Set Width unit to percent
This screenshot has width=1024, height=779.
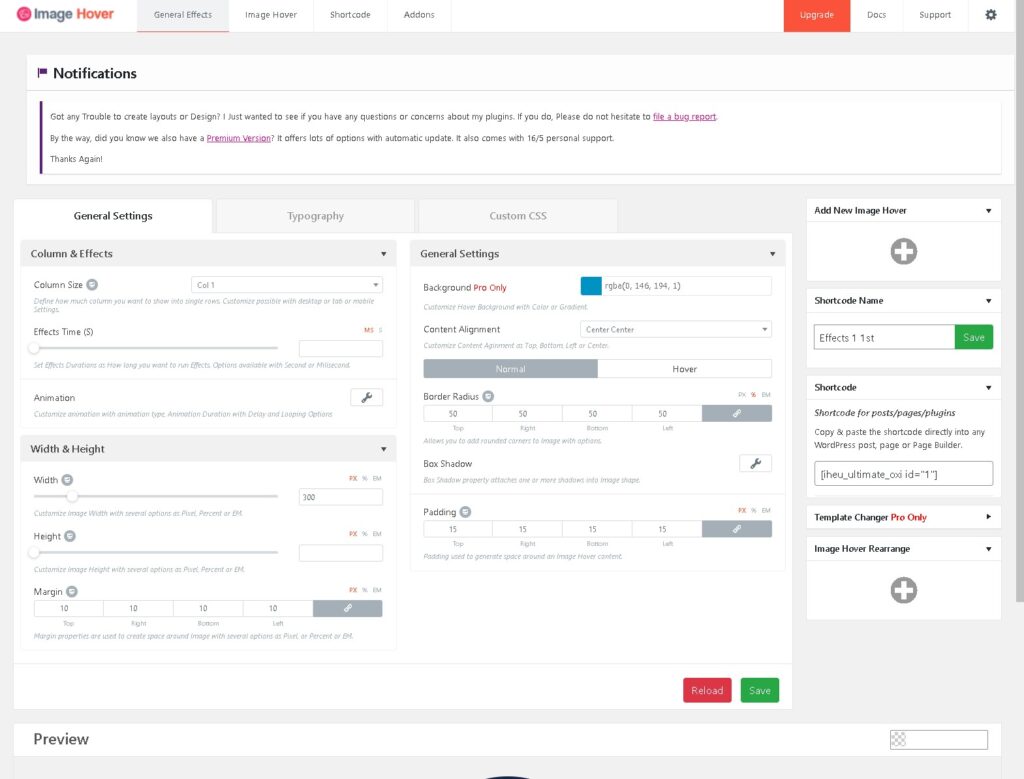pos(364,479)
